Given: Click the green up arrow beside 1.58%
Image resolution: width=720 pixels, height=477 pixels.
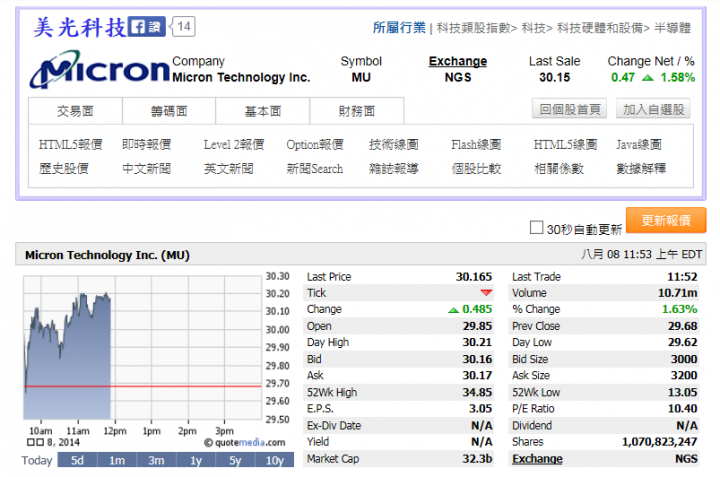Looking at the screenshot, I should tap(647, 78).
